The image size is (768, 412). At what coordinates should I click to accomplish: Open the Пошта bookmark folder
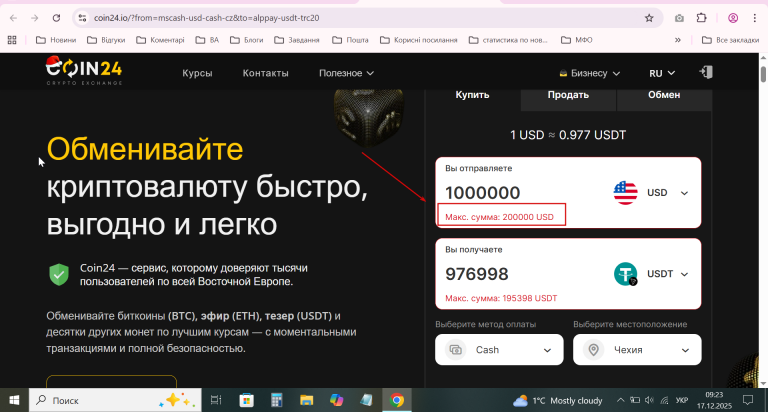[x=350, y=40]
